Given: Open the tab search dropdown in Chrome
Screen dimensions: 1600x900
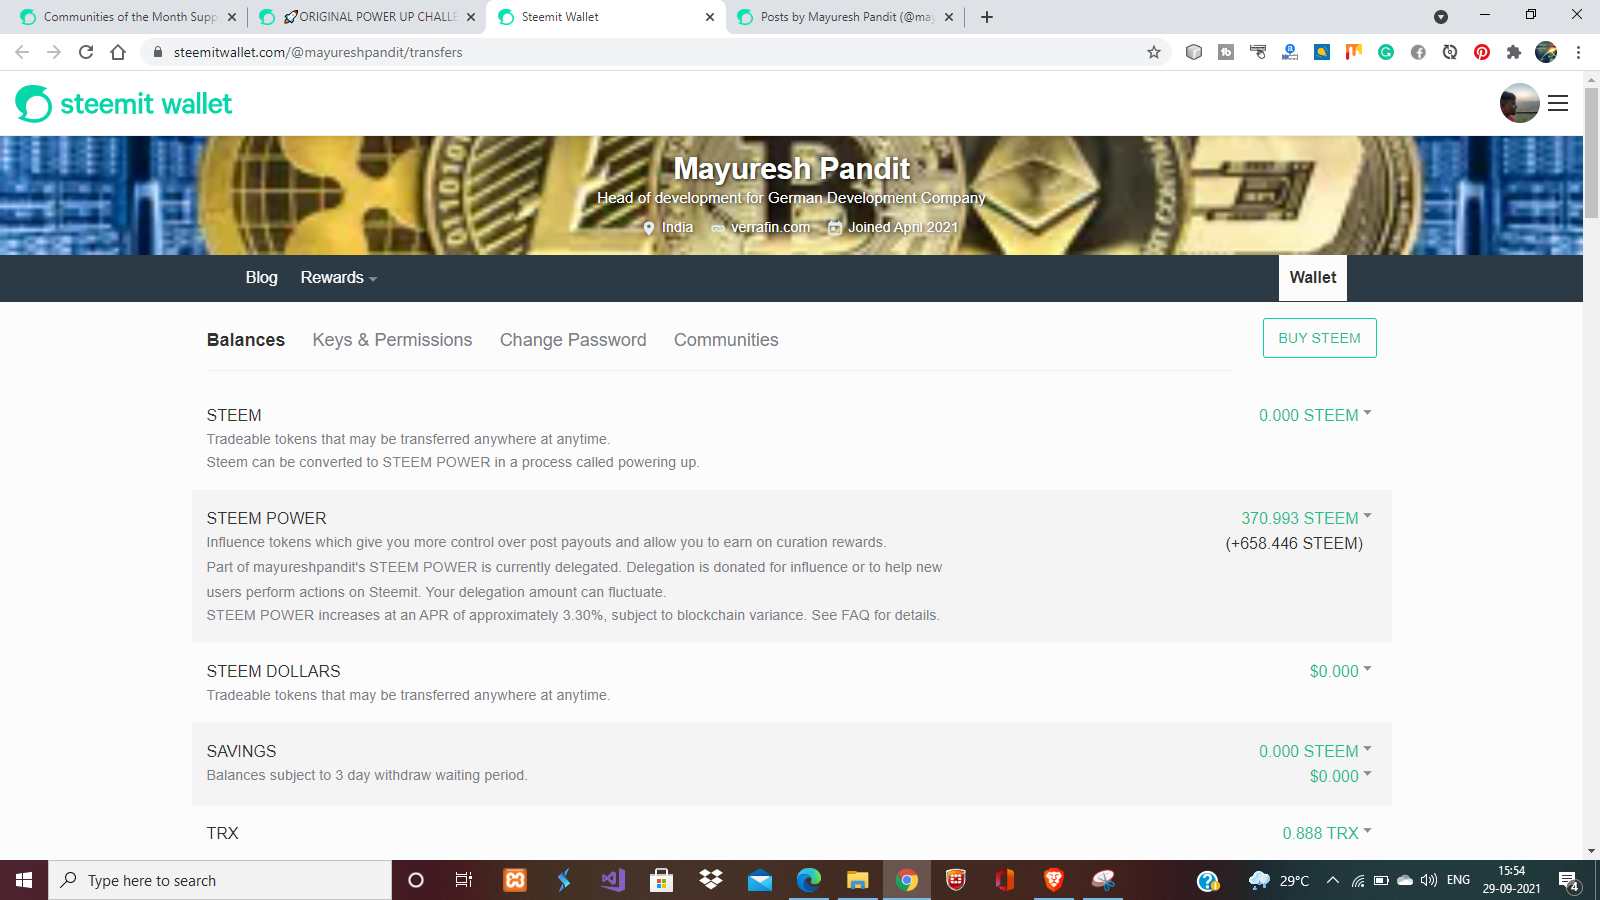Looking at the screenshot, I should coord(1440,17).
